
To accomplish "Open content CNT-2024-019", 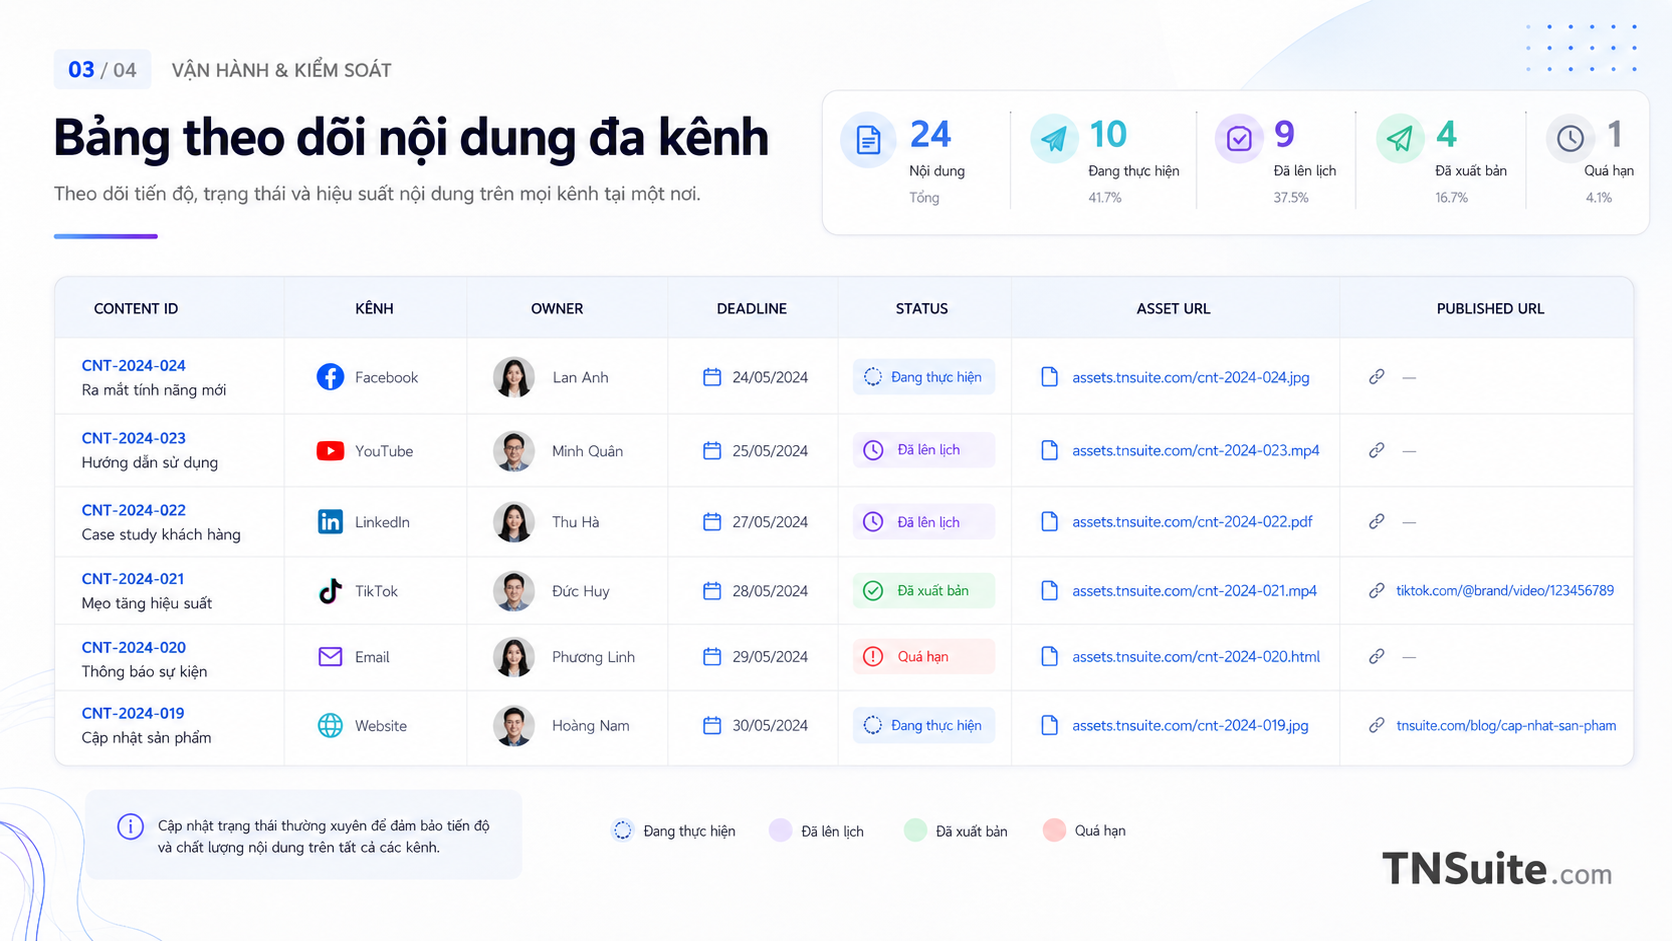I will pos(132,714).
